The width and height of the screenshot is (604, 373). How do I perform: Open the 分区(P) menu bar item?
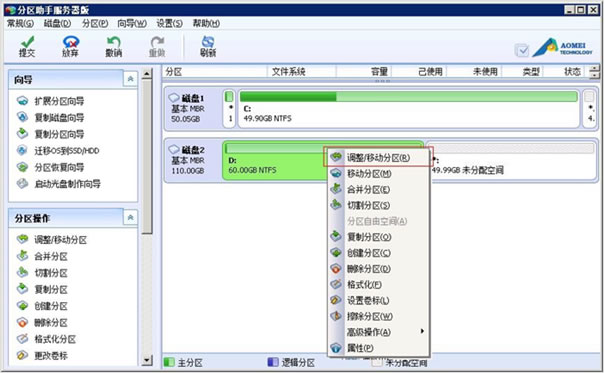coord(95,24)
